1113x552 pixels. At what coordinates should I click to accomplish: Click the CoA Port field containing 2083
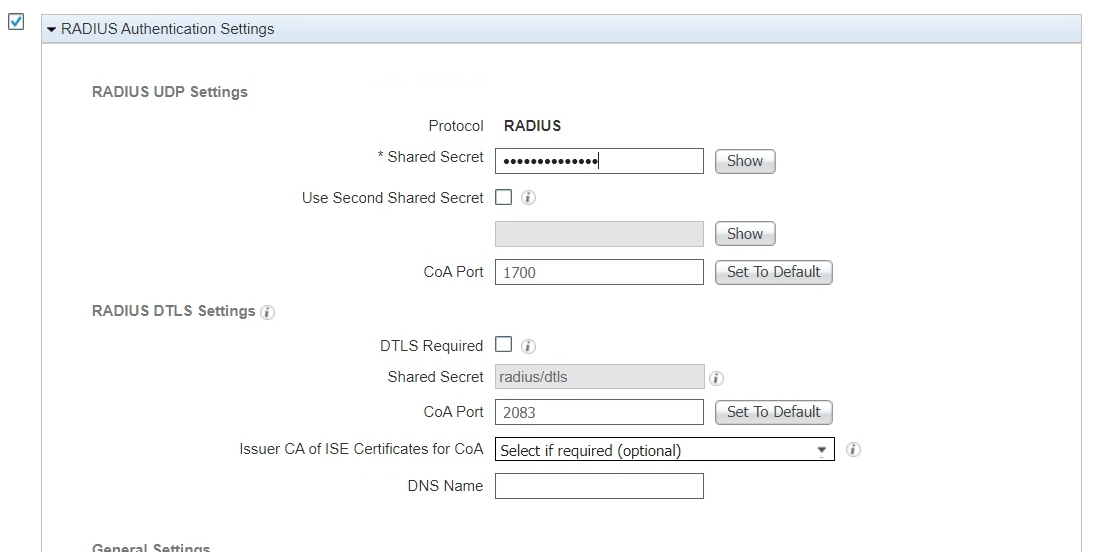599,412
